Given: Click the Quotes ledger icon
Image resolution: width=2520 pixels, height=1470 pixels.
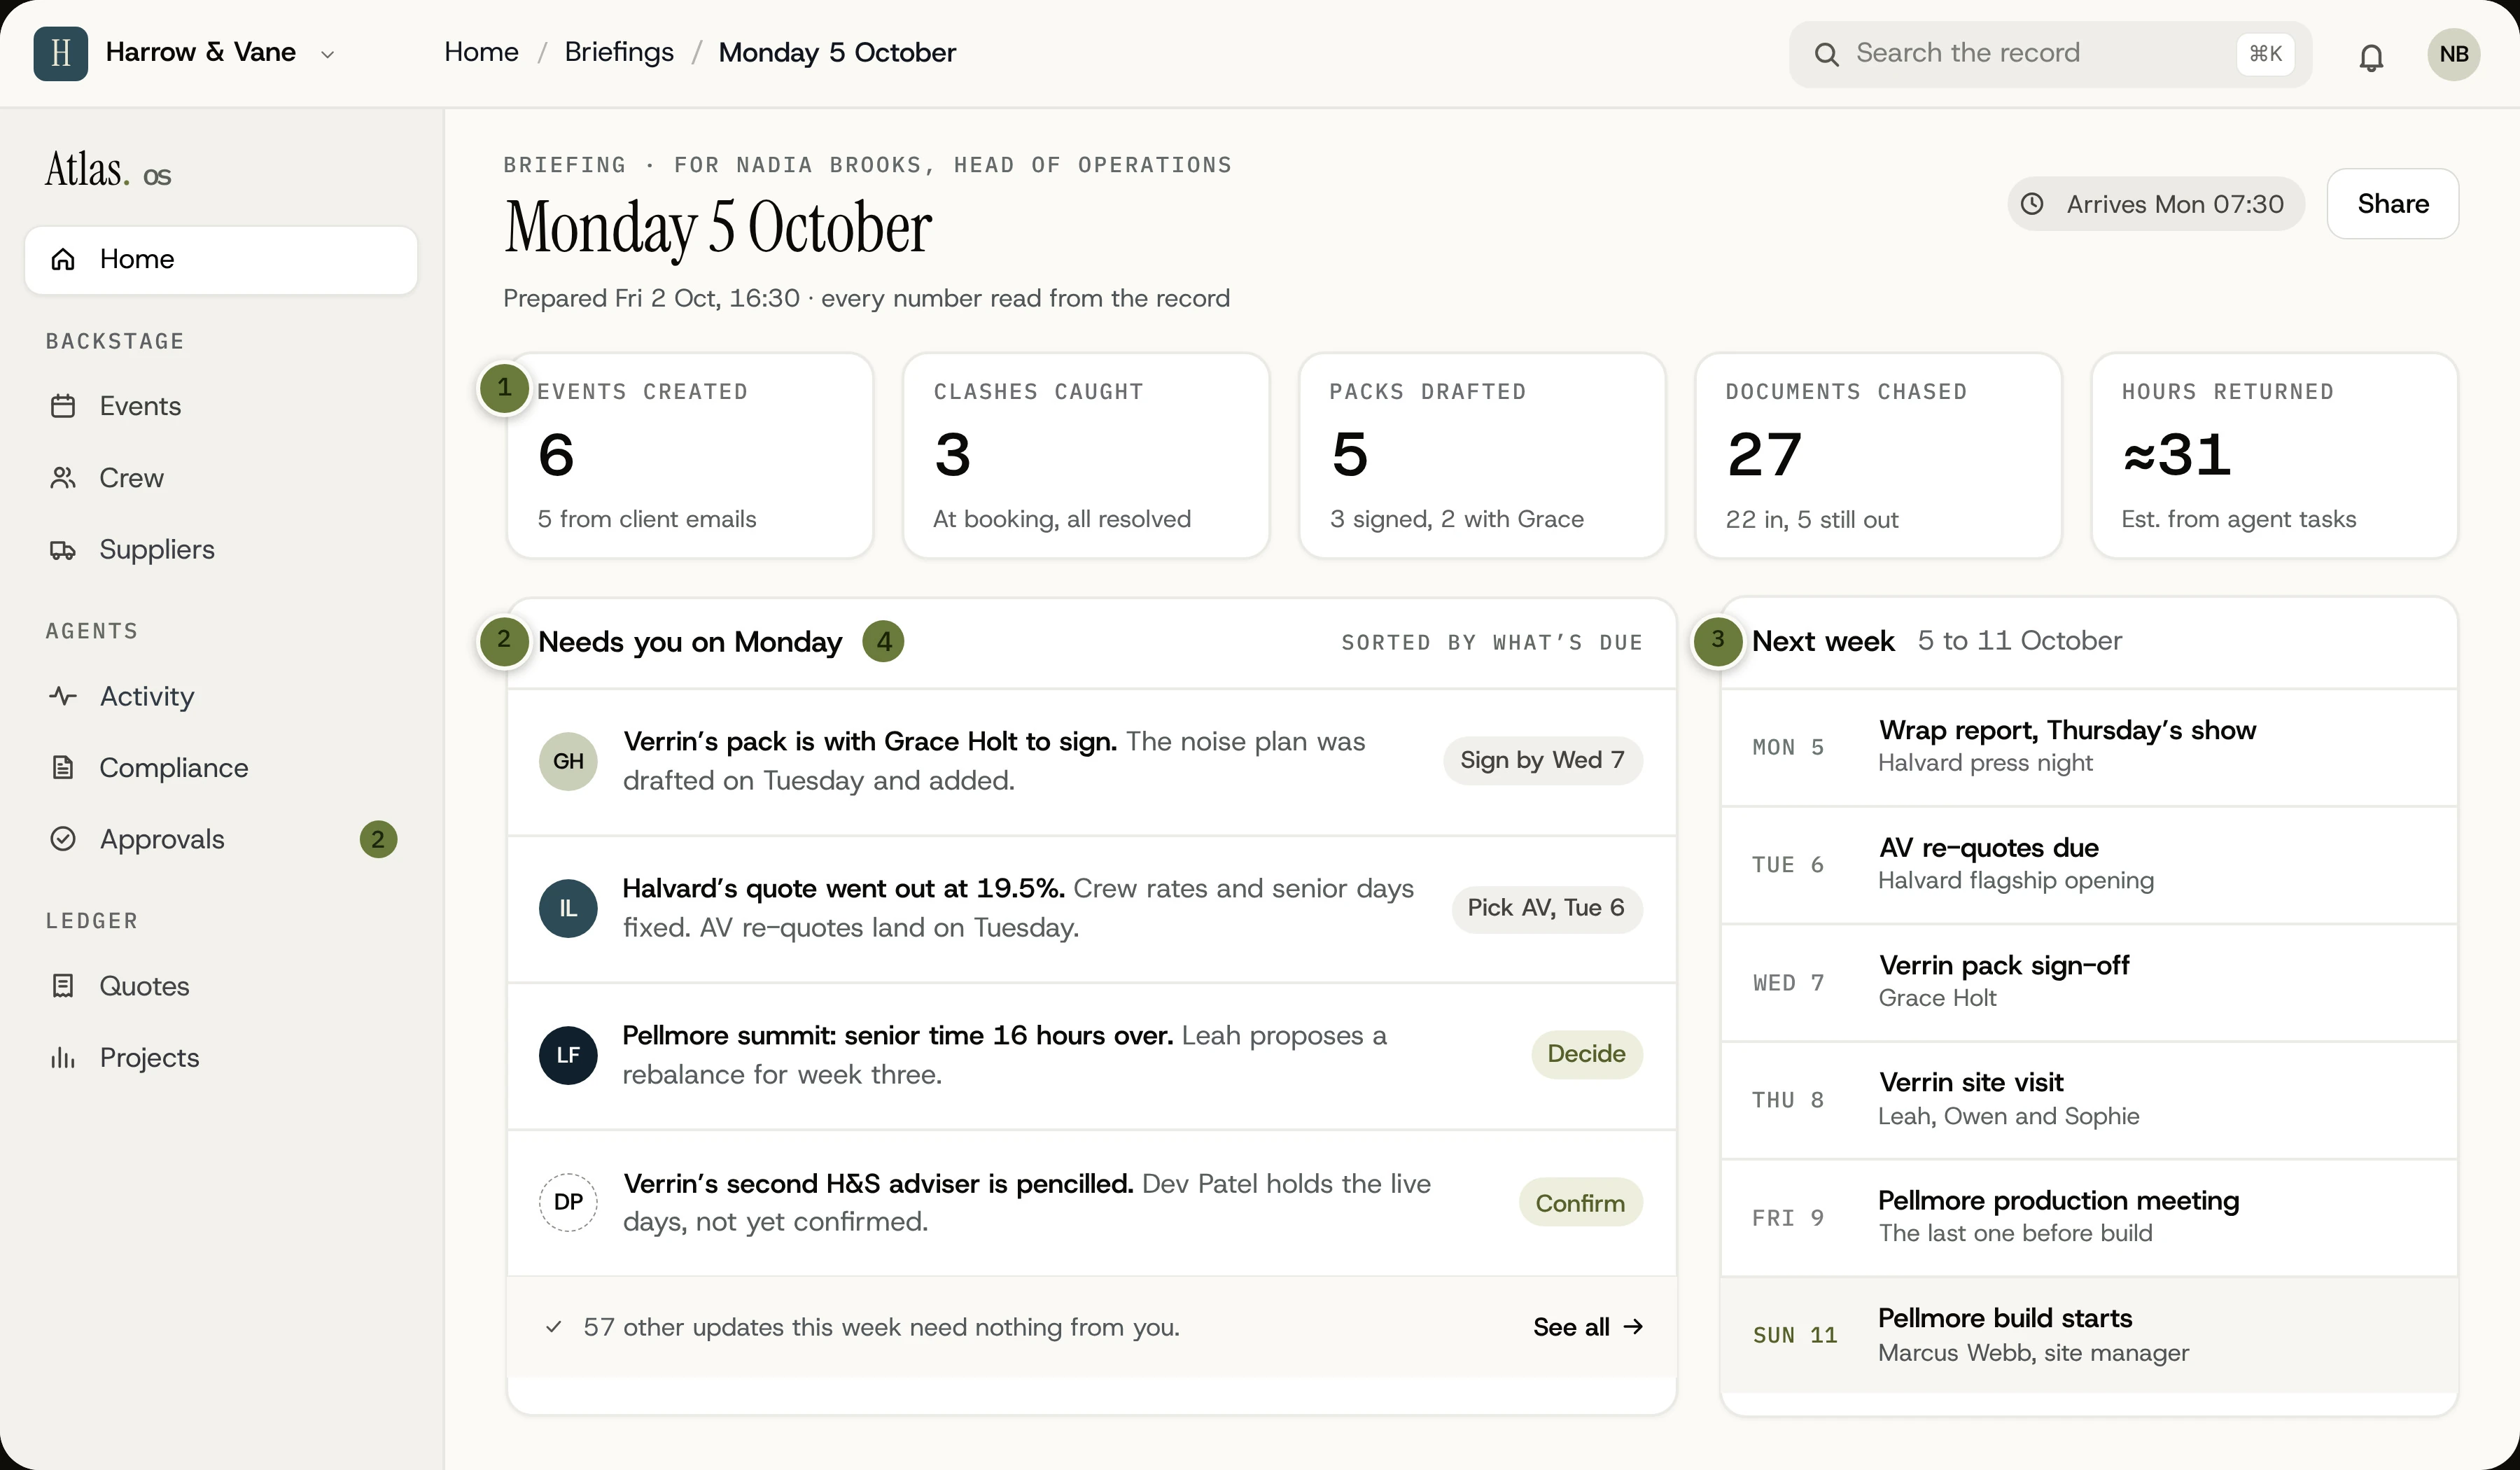Looking at the screenshot, I should pyautogui.click(x=63, y=986).
